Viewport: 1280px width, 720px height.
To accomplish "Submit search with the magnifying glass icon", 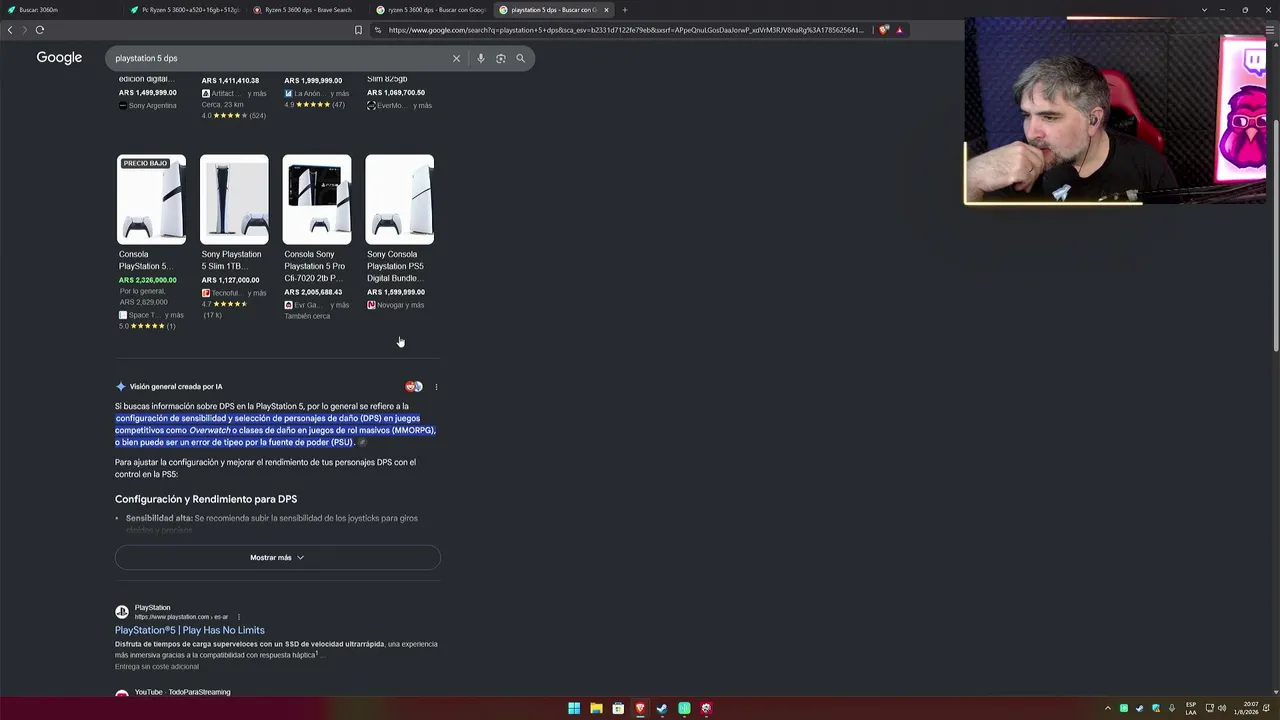I will click(x=520, y=58).
